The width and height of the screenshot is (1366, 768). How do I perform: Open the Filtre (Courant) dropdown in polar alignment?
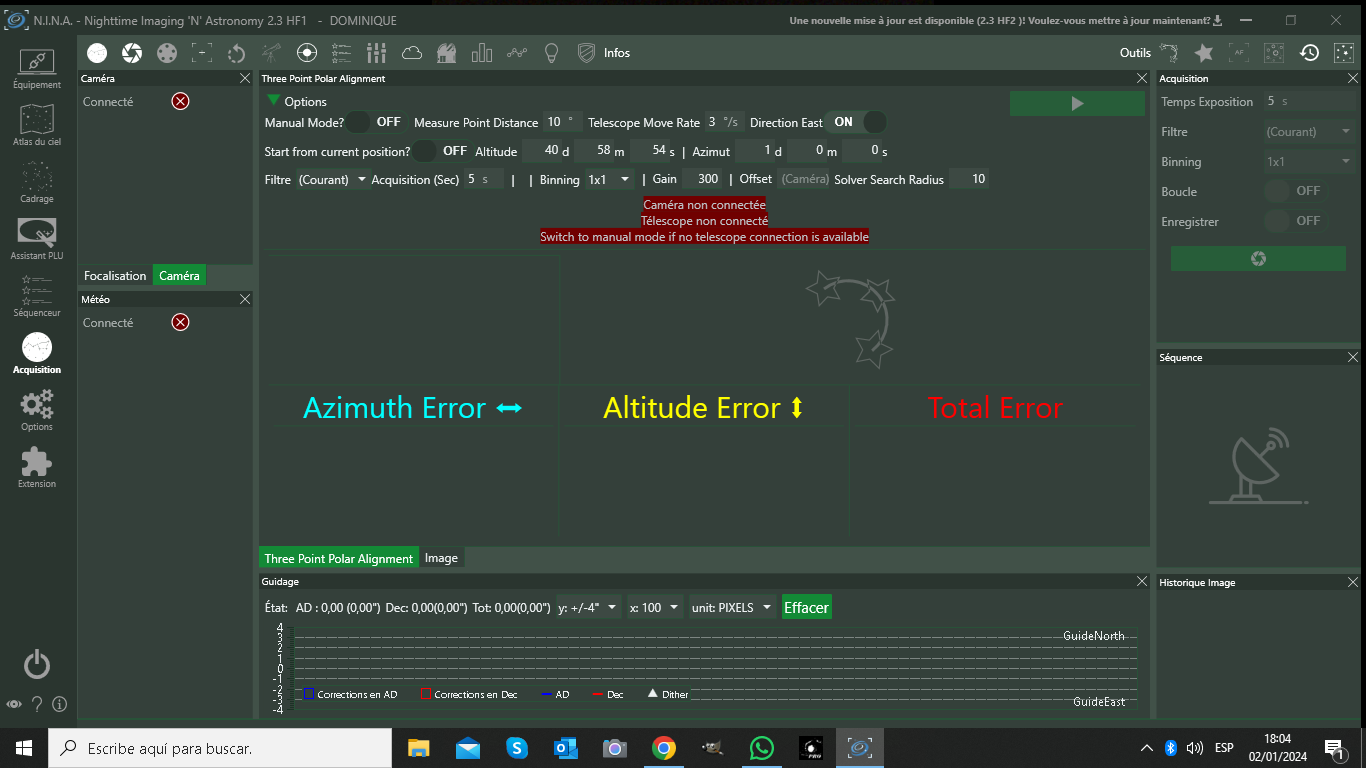click(332, 179)
